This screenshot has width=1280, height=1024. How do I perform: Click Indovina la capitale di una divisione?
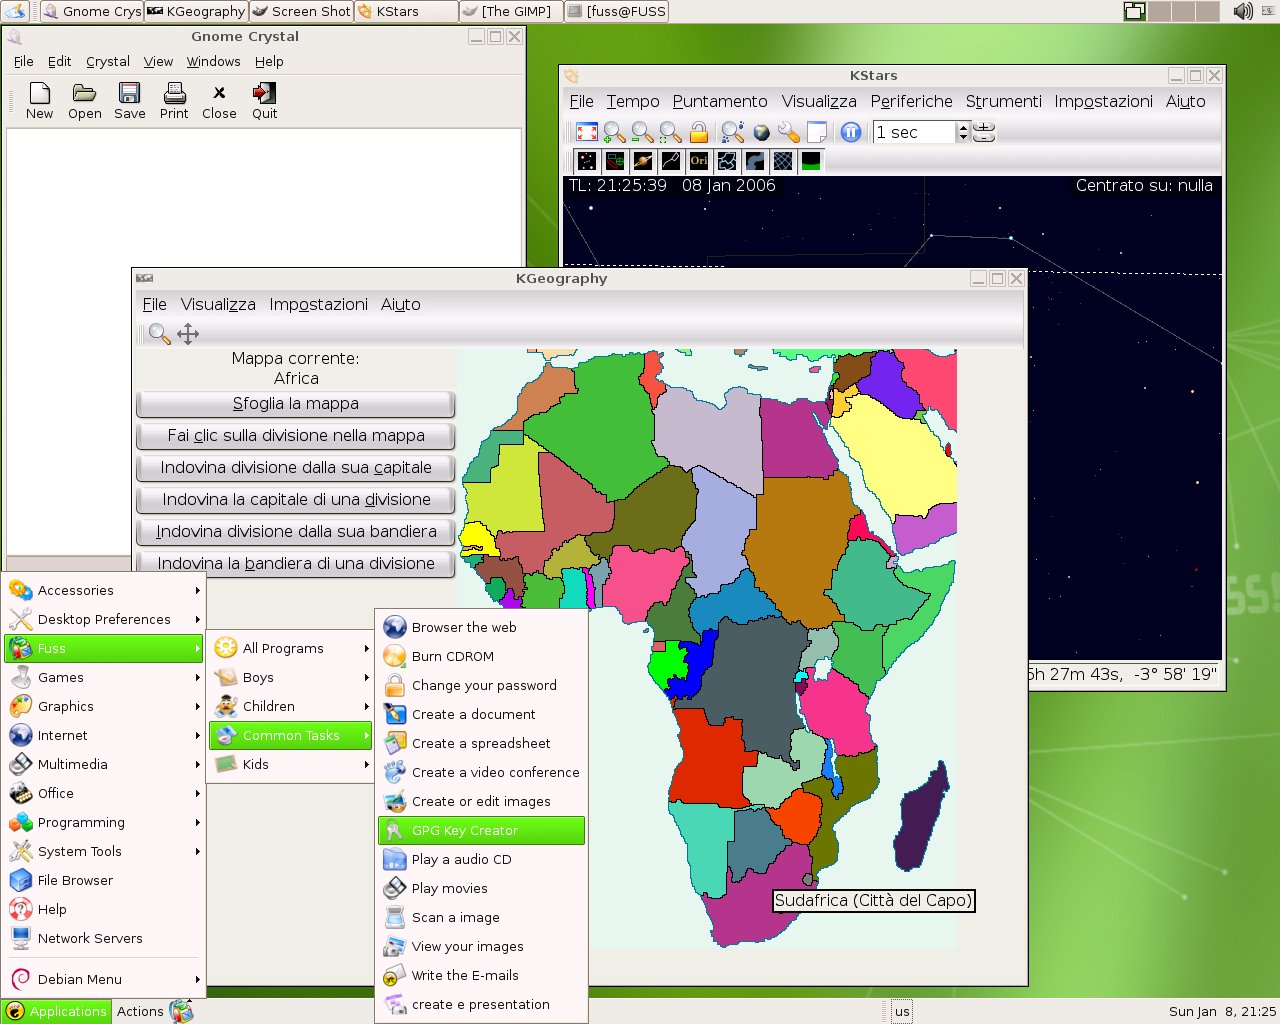coord(296,500)
